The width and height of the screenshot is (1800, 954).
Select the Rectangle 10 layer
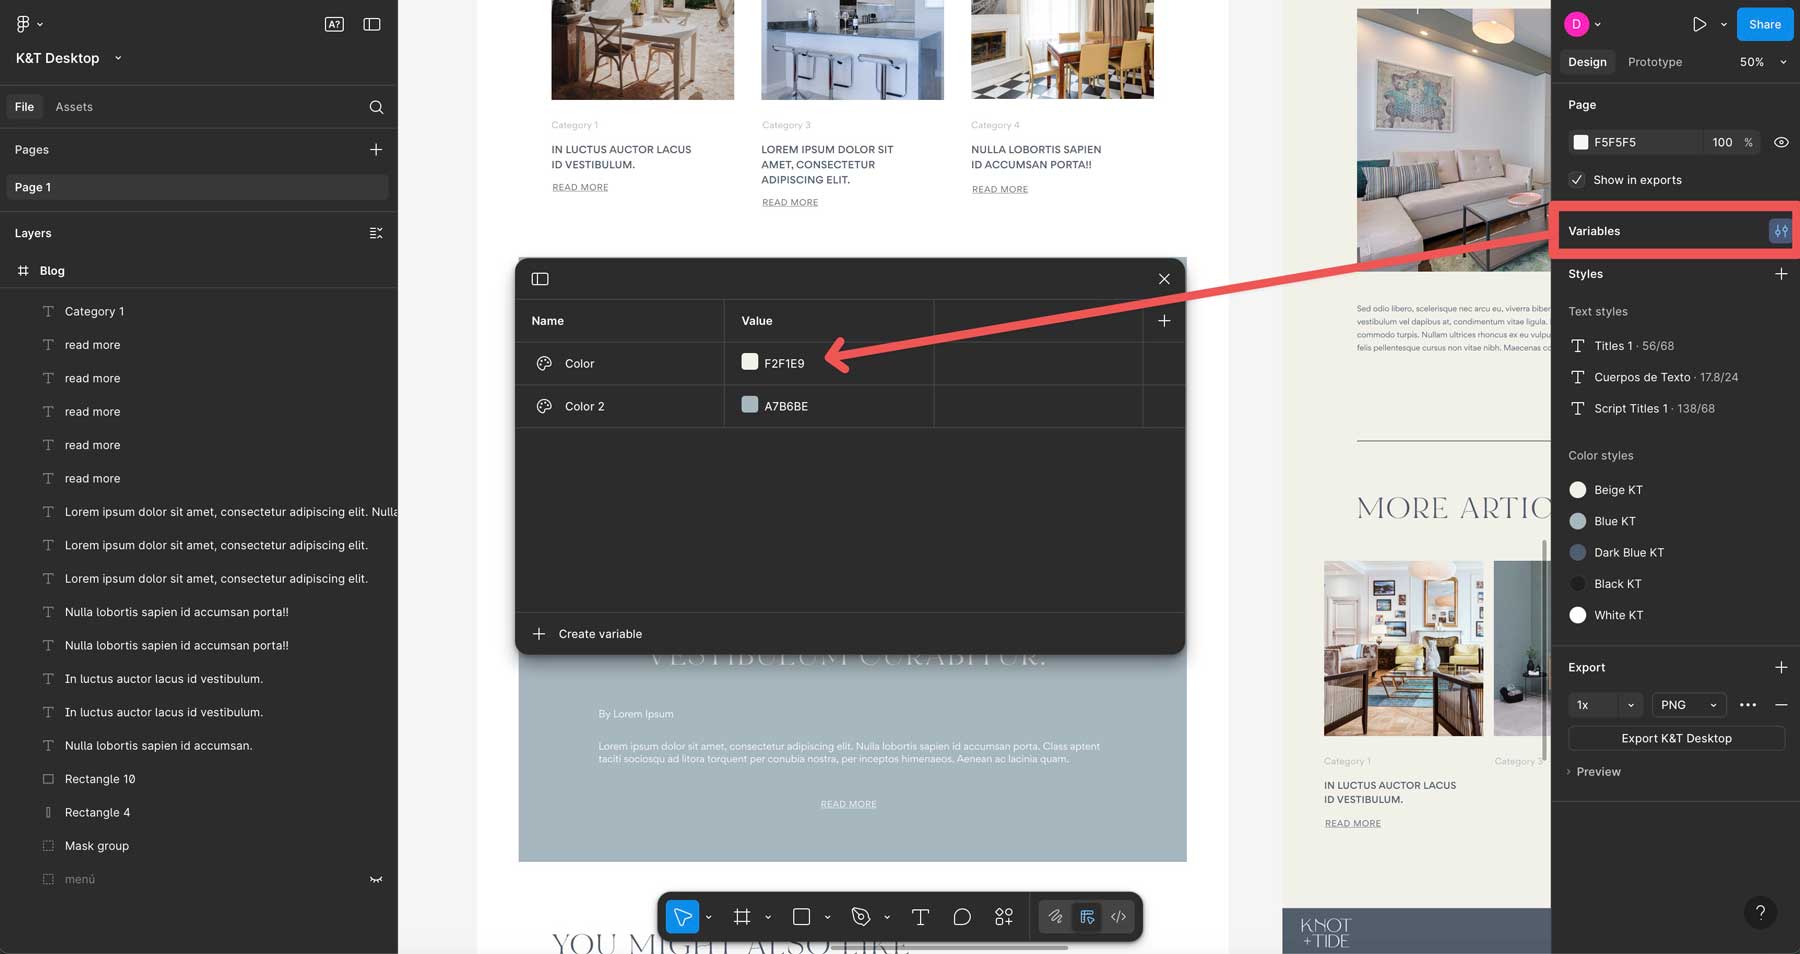click(x=100, y=778)
